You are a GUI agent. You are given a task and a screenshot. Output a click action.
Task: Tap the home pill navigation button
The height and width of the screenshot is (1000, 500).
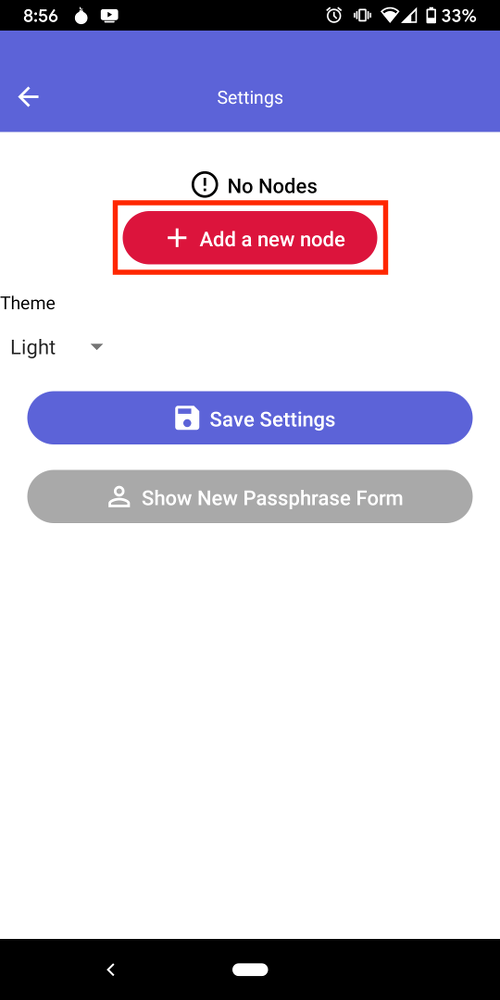tap(250, 969)
